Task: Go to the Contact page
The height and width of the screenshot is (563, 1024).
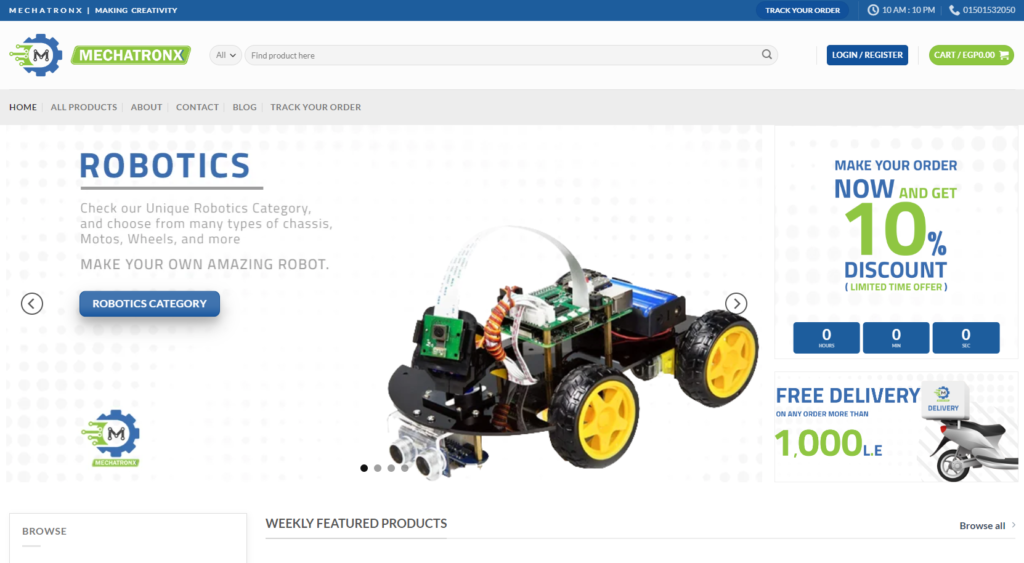Action: 197,107
